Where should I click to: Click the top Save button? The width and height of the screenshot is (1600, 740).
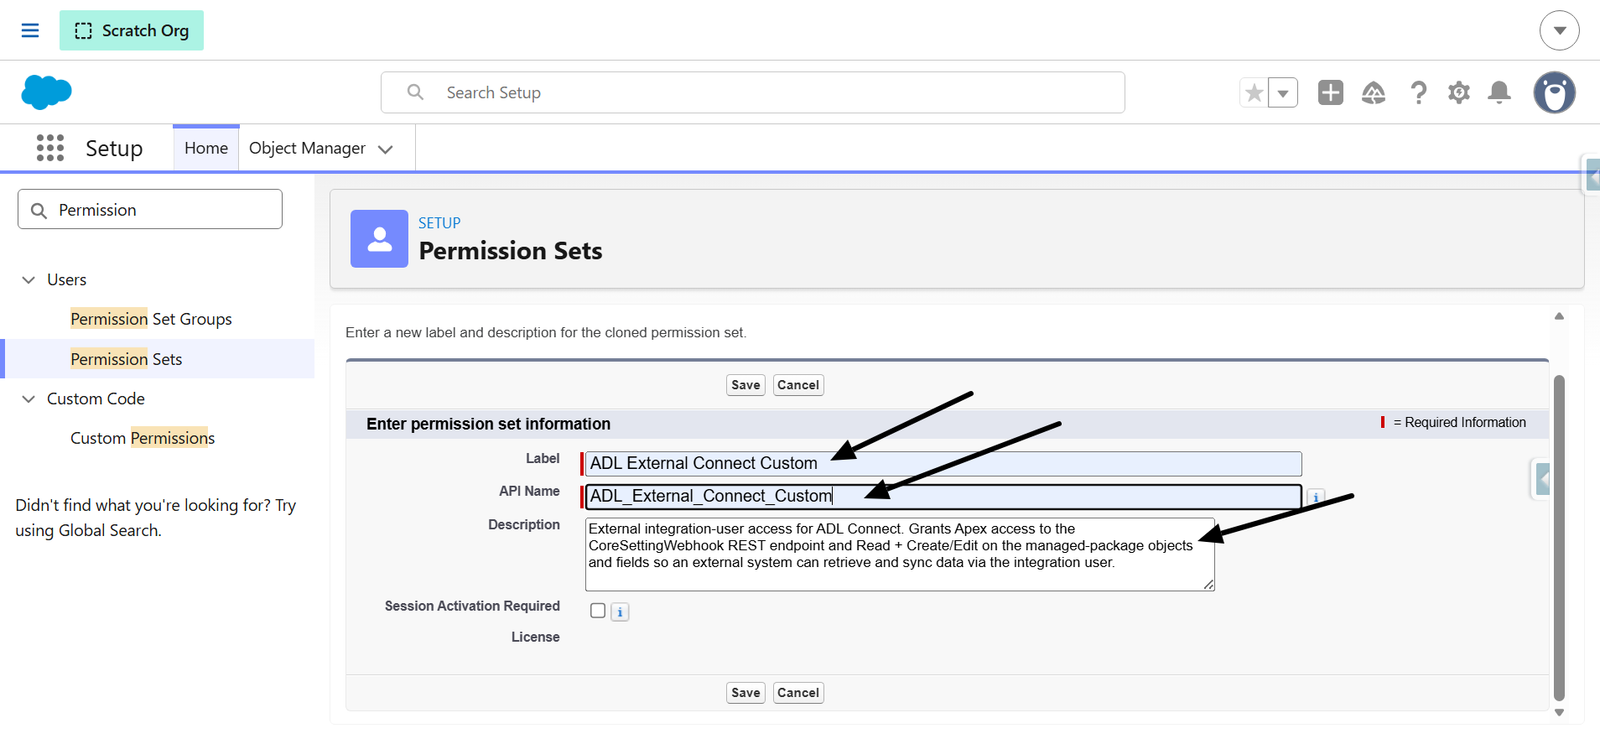[x=746, y=385]
